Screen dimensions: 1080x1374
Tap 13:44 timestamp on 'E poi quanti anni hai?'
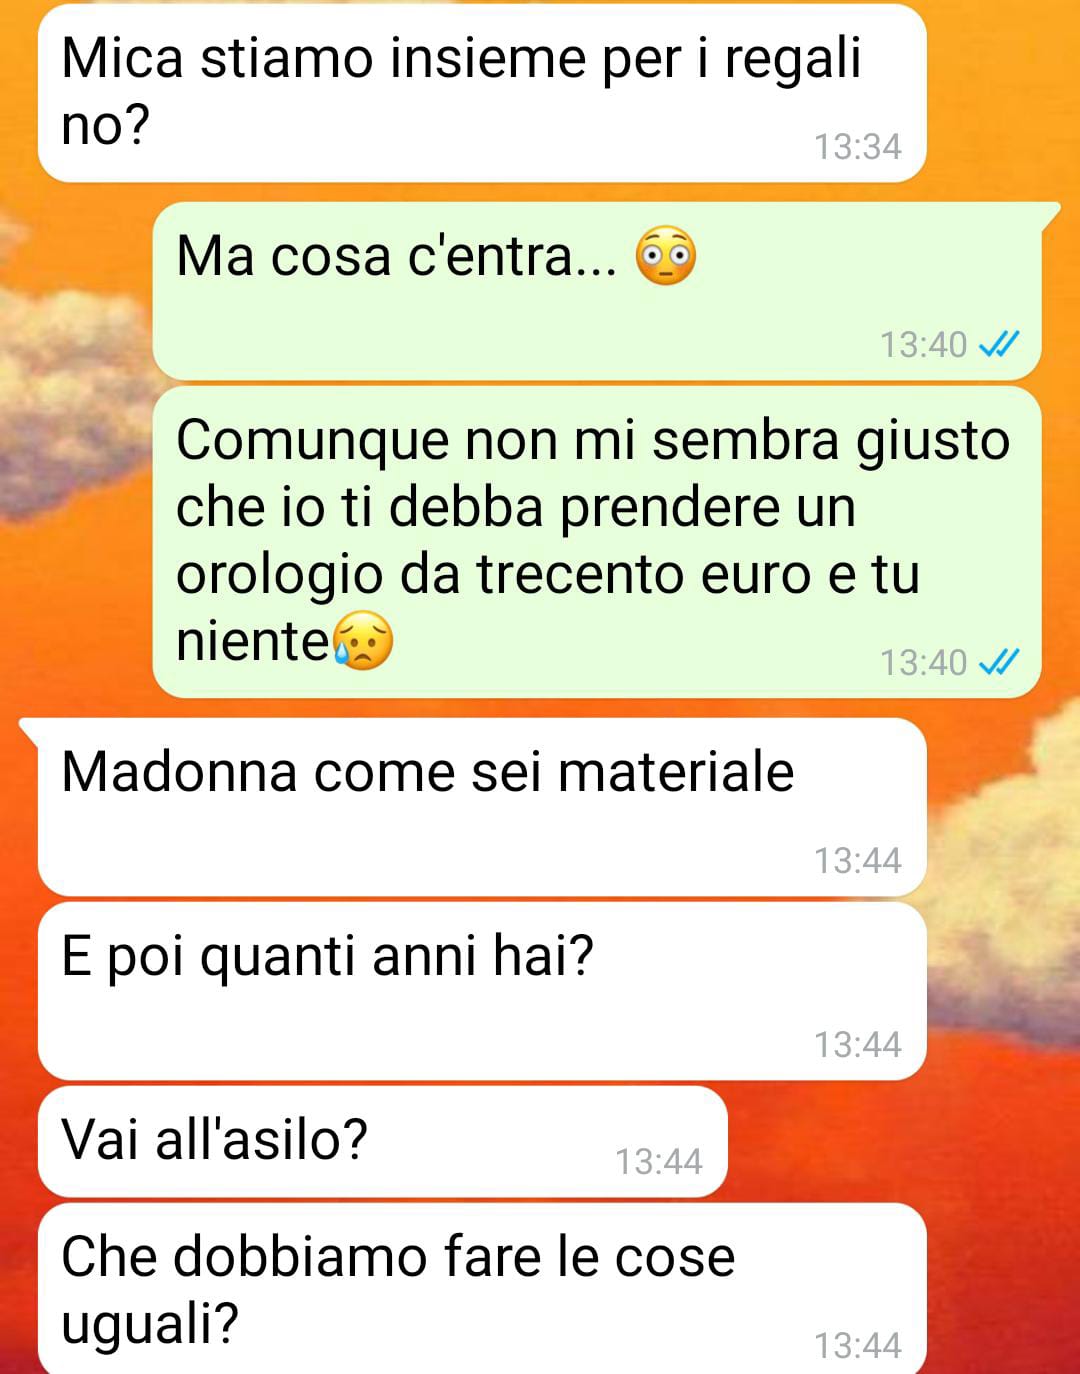(858, 1044)
